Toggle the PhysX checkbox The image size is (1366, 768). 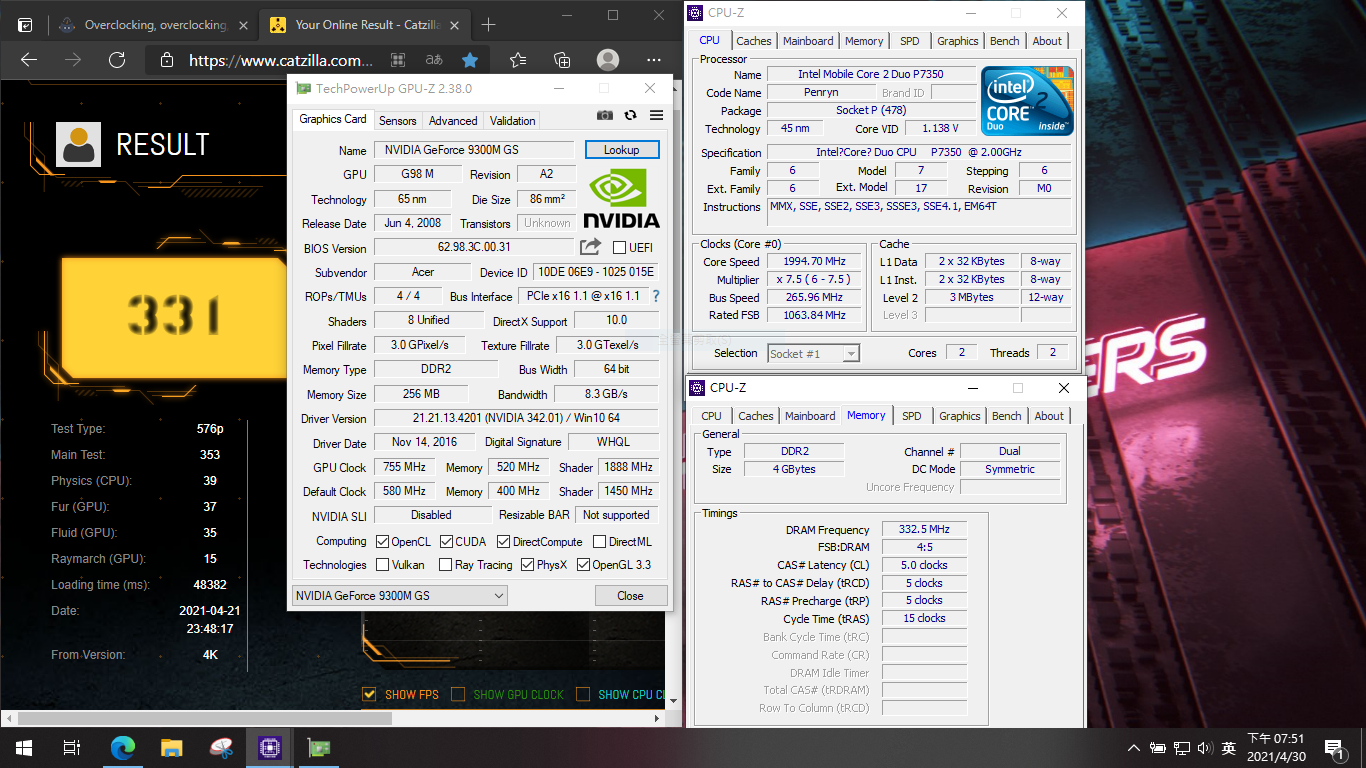pos(527,565)
